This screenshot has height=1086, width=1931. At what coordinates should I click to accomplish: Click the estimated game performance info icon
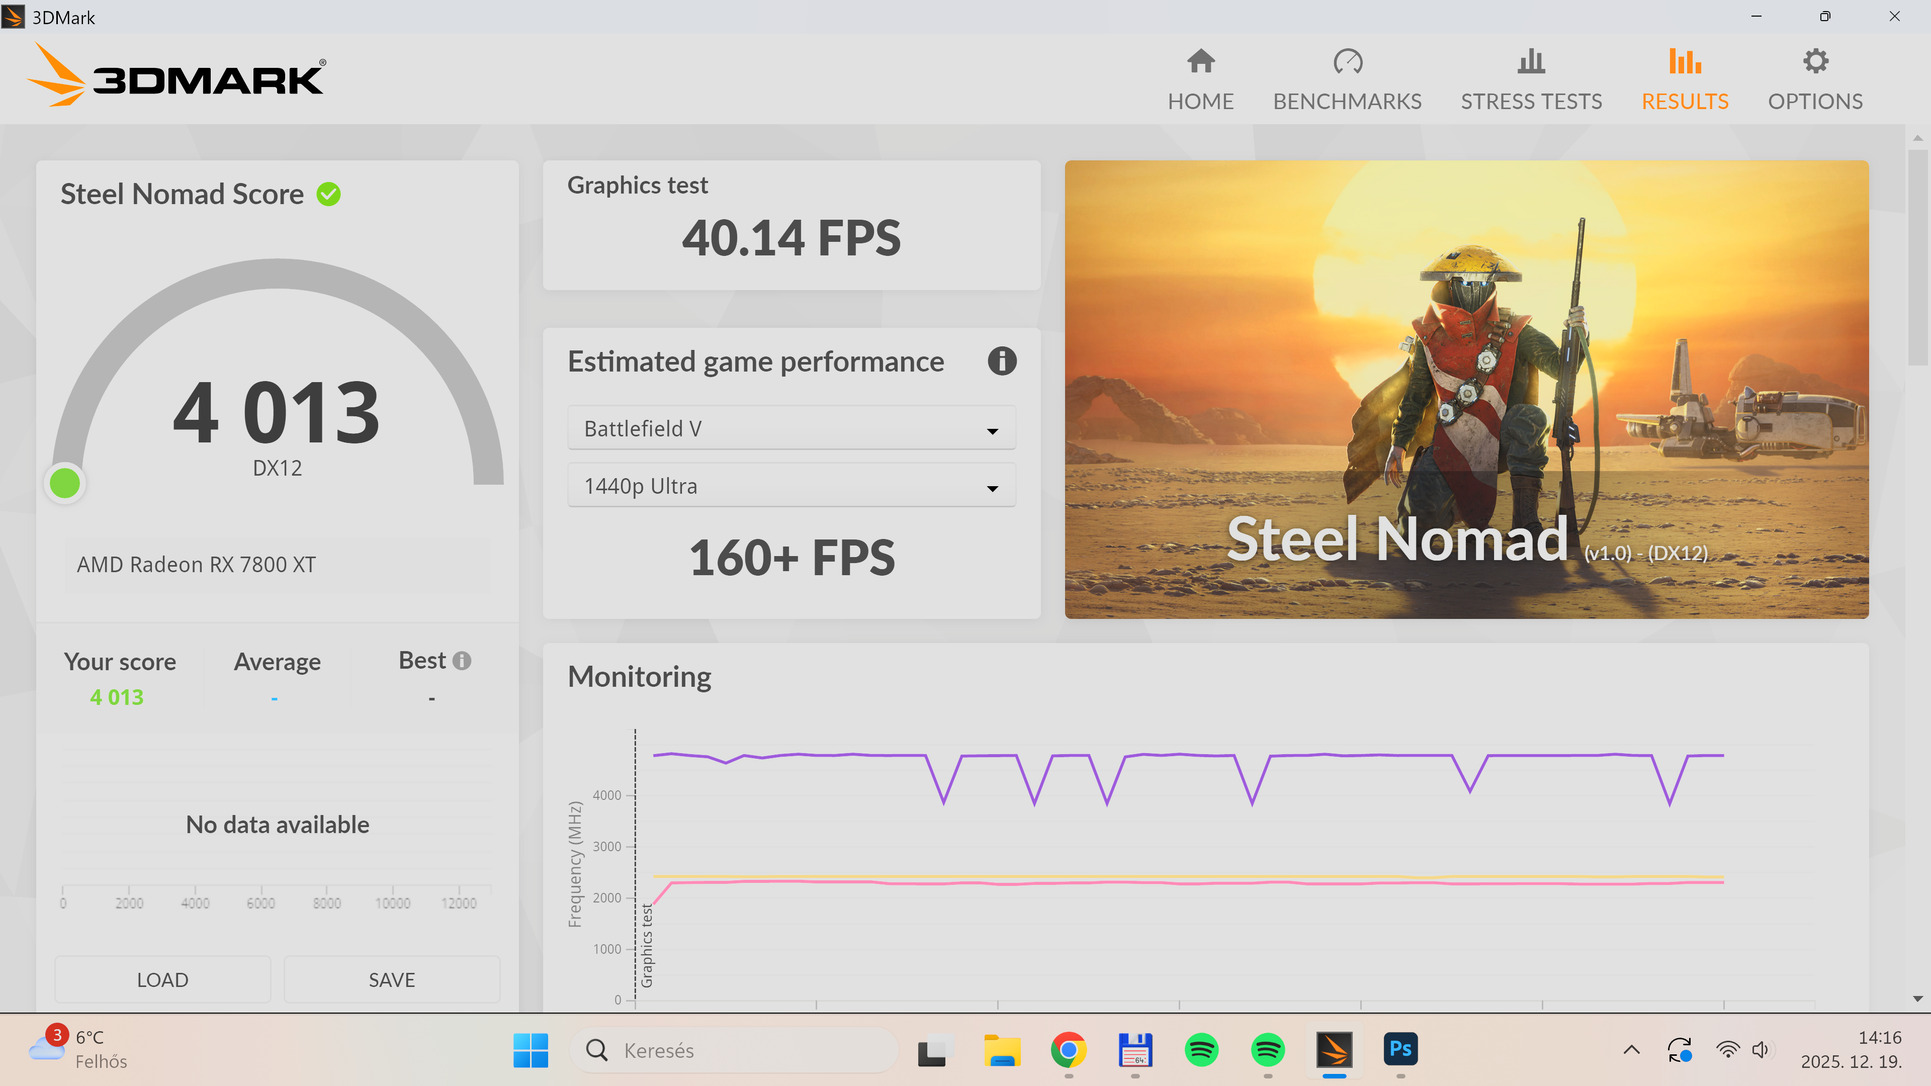tap(1002, 361)
